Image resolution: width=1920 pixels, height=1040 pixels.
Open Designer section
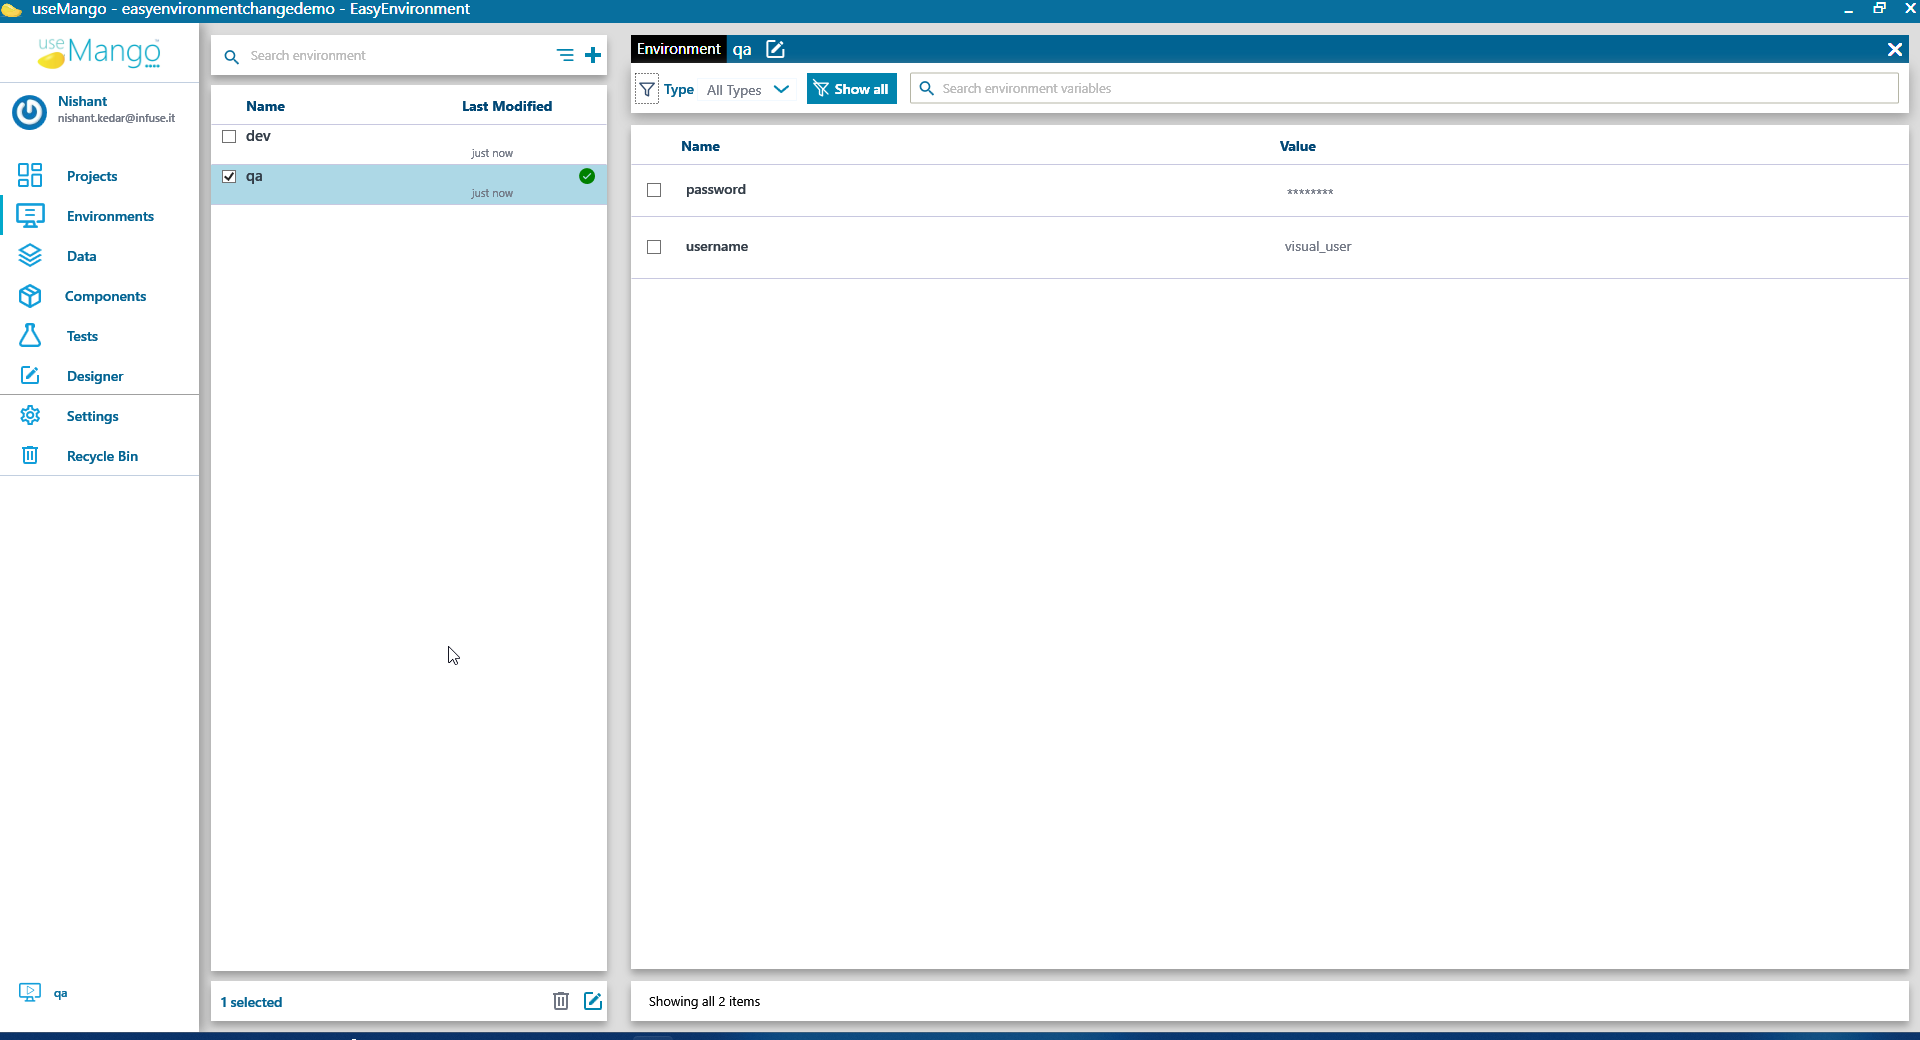pyautogui.click(x=95, y=376)
